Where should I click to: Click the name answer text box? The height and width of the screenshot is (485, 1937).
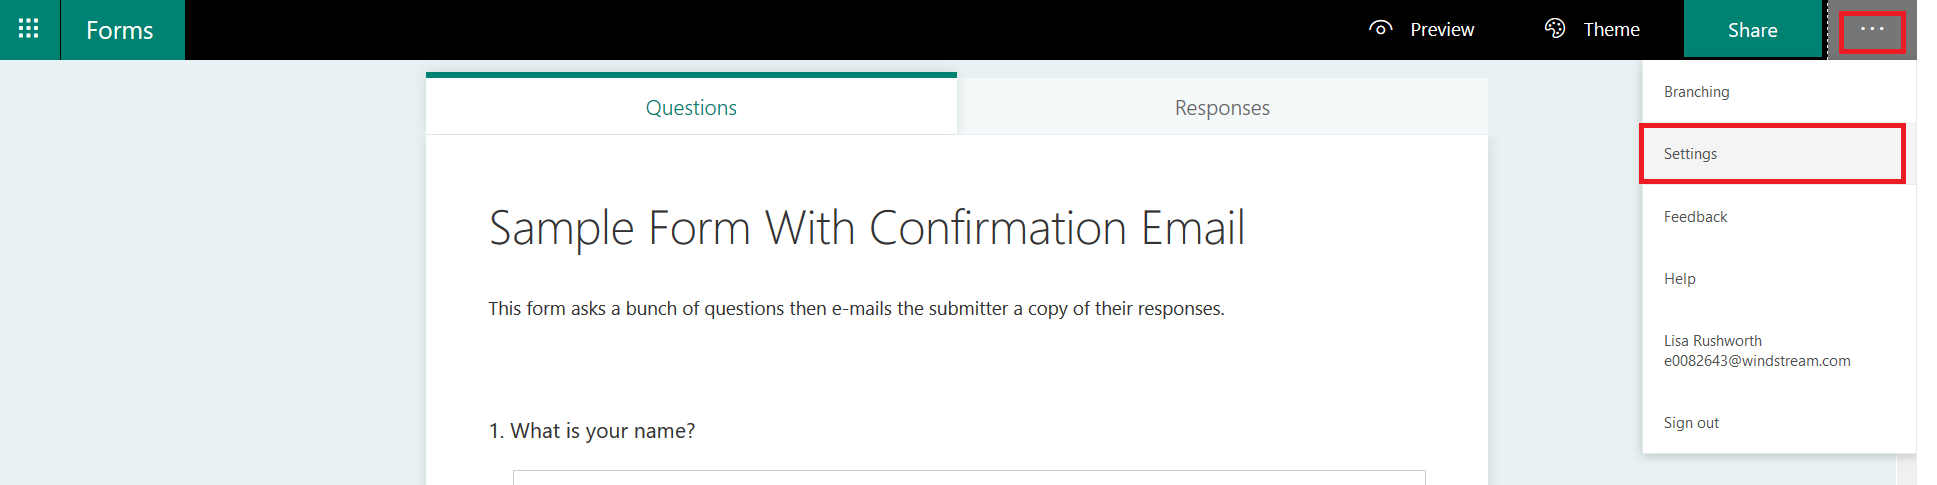(968, 477)
